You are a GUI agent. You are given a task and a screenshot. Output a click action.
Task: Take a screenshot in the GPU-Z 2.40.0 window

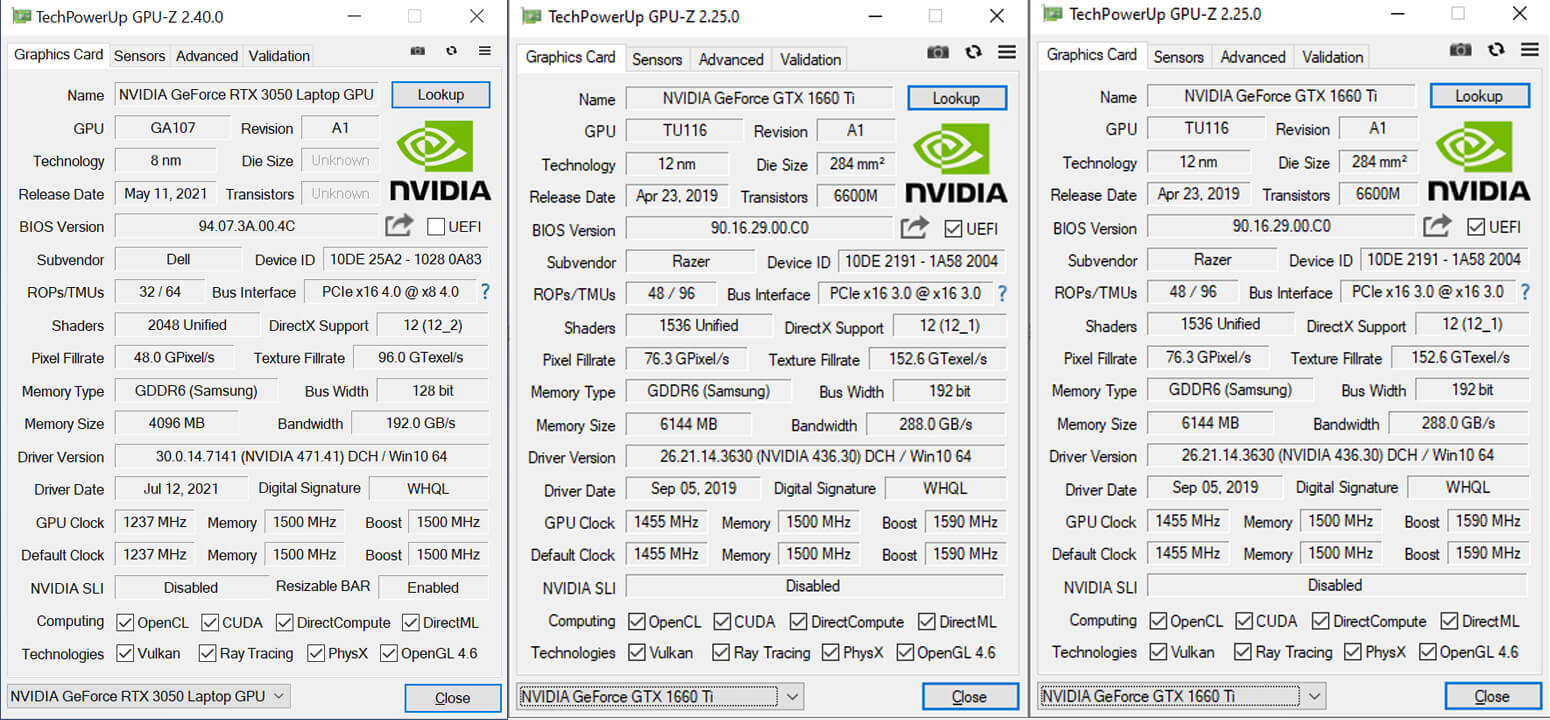pyautogui.click(x=419, y=51)
